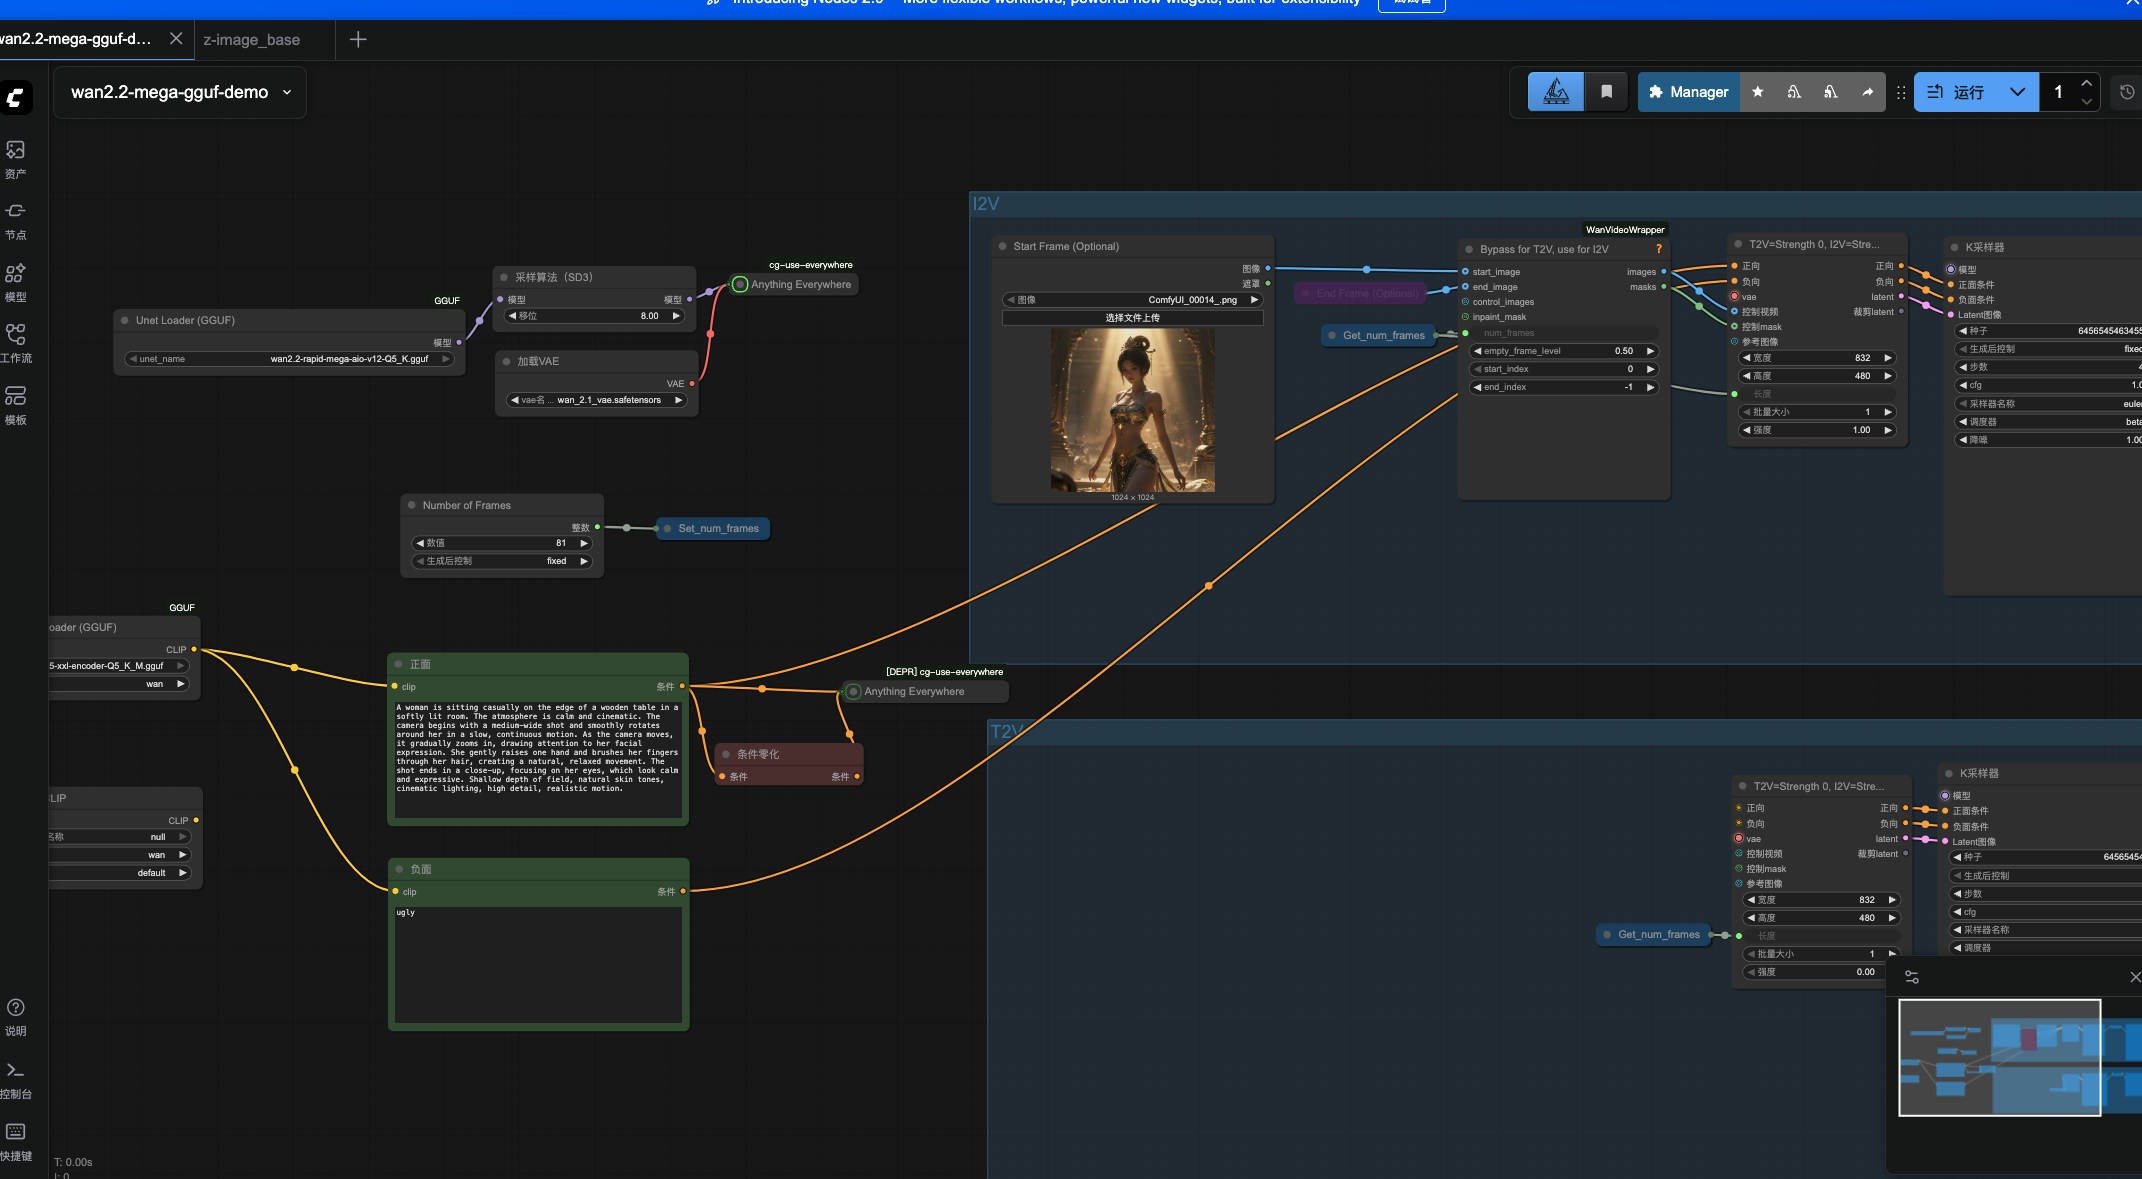Click the bookmark icon in top toolbar
2142x1179 pixels.
pyautogui.click(x=1607, y=92)
